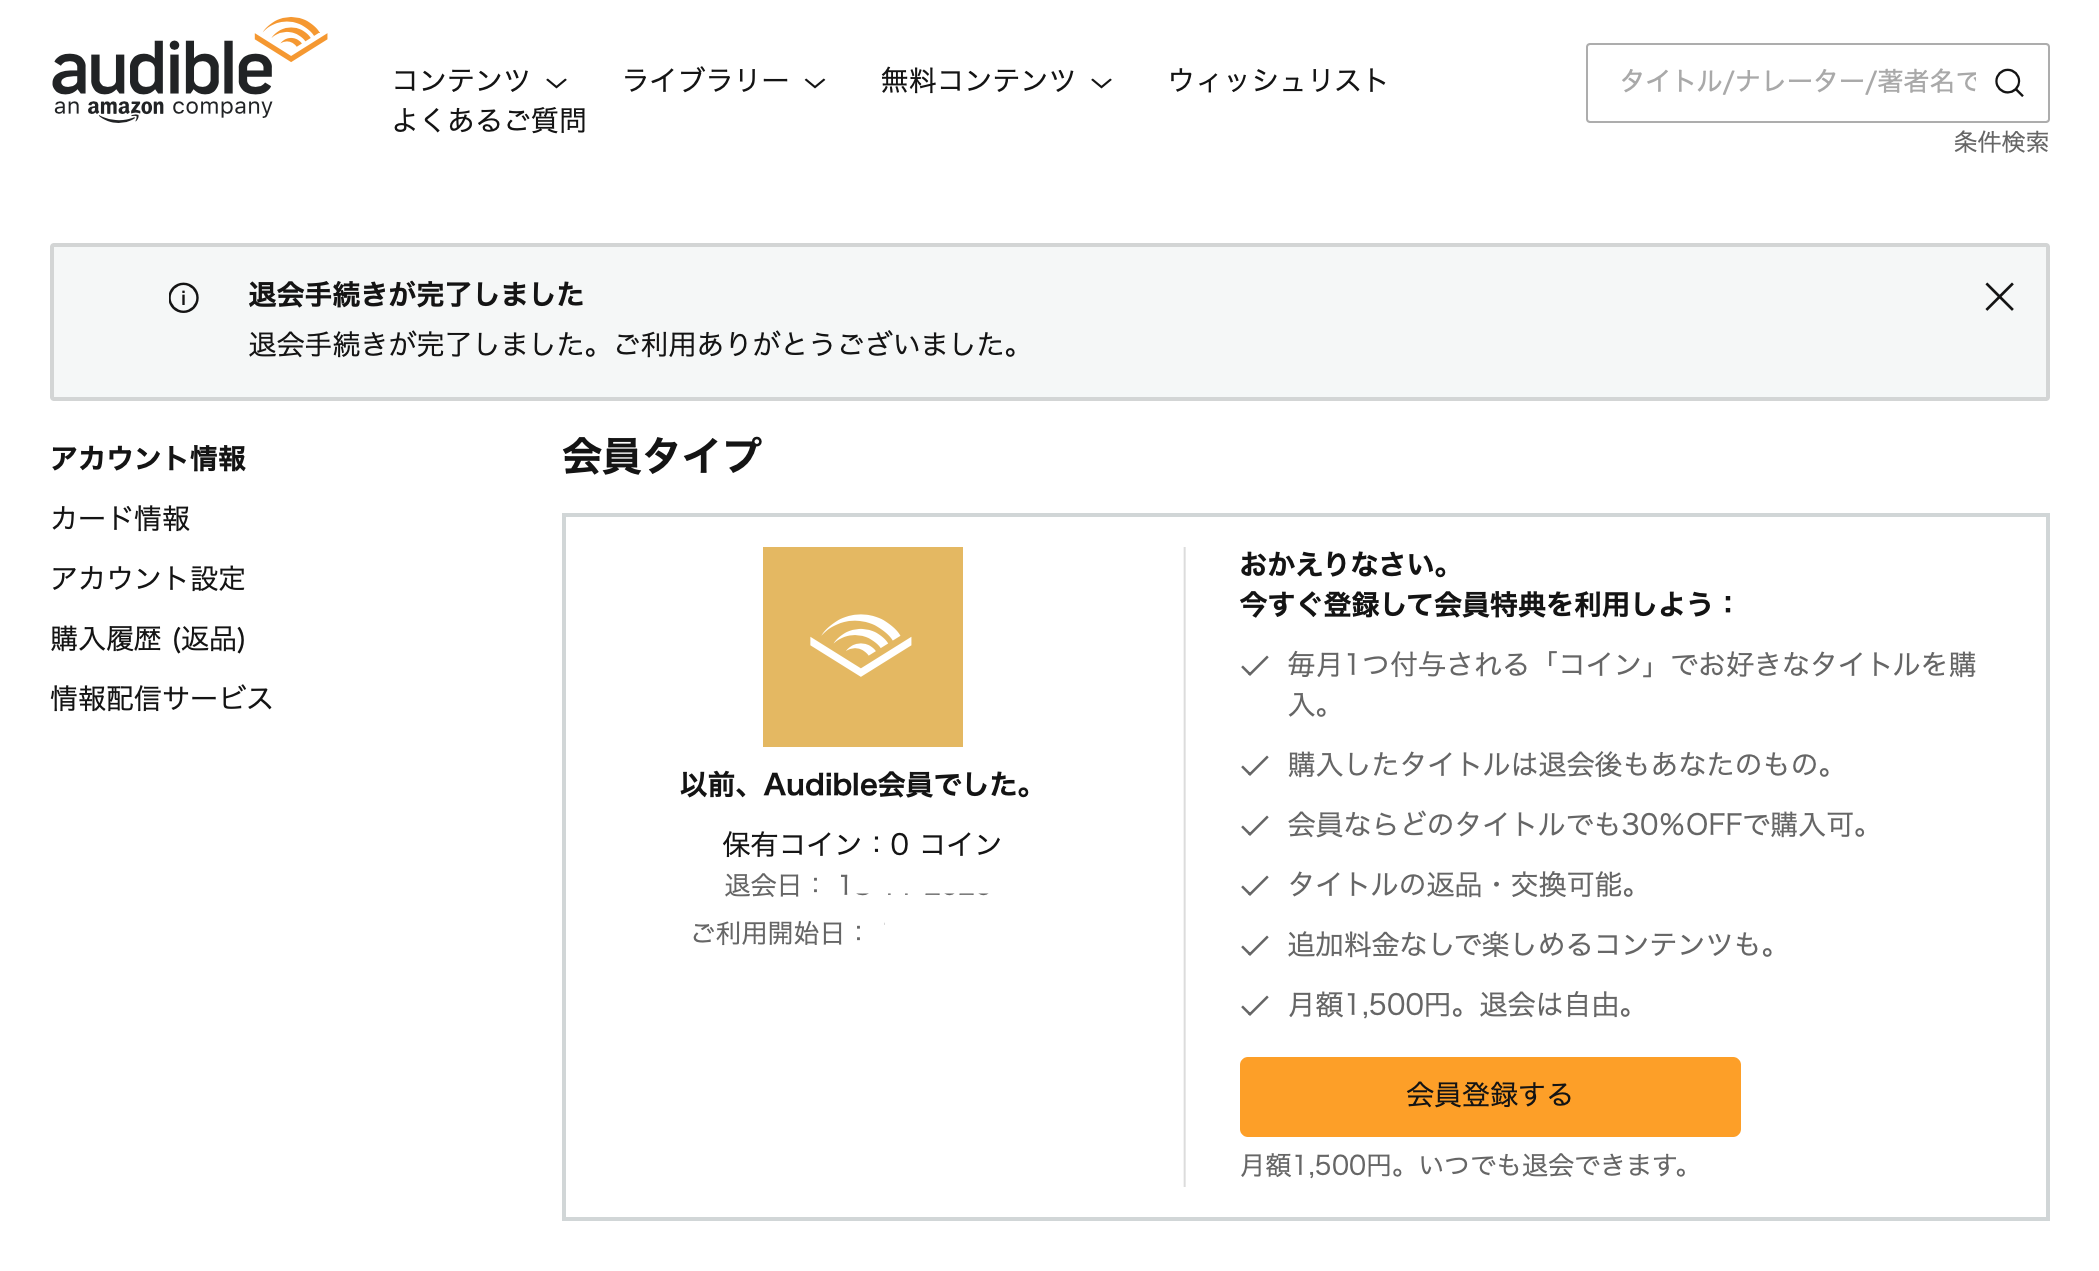Click the 購入したタイトルは退会後もあなたのもの line
Image resolution: width=2099 pixels, height=1271 pixels.
point(1562,765)
